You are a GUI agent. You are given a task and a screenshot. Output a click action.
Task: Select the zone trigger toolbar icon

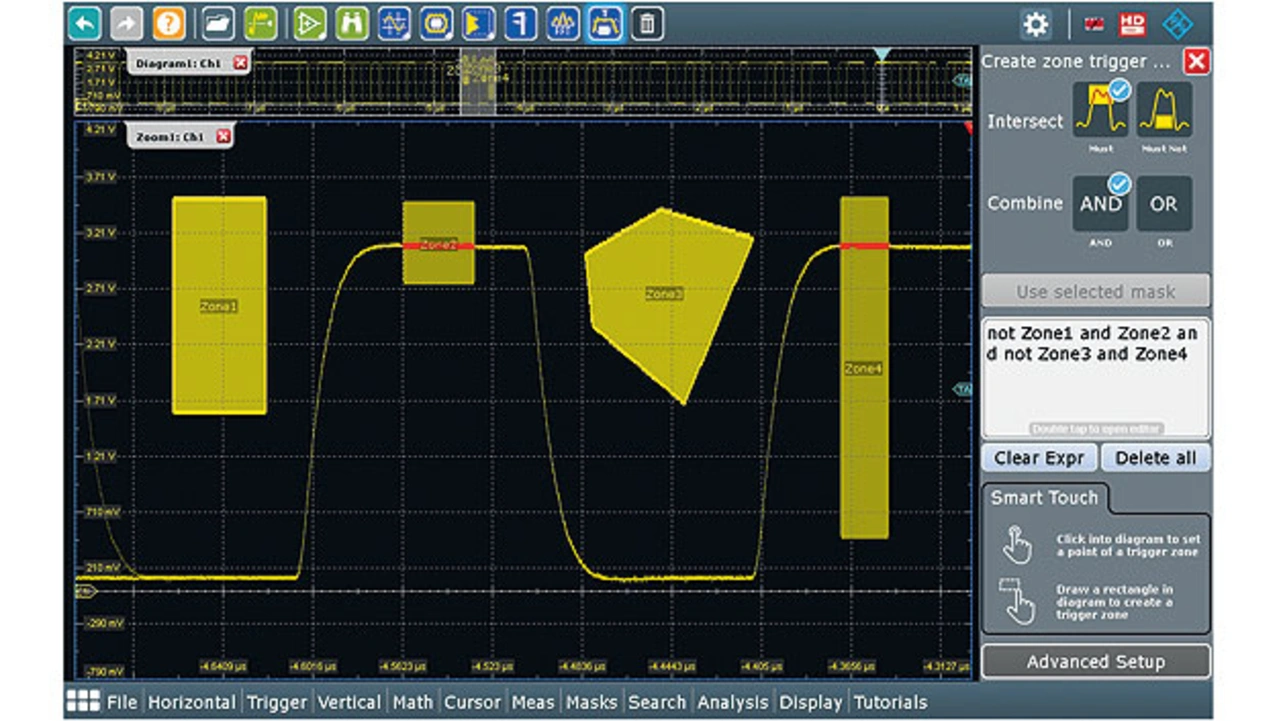606,23
